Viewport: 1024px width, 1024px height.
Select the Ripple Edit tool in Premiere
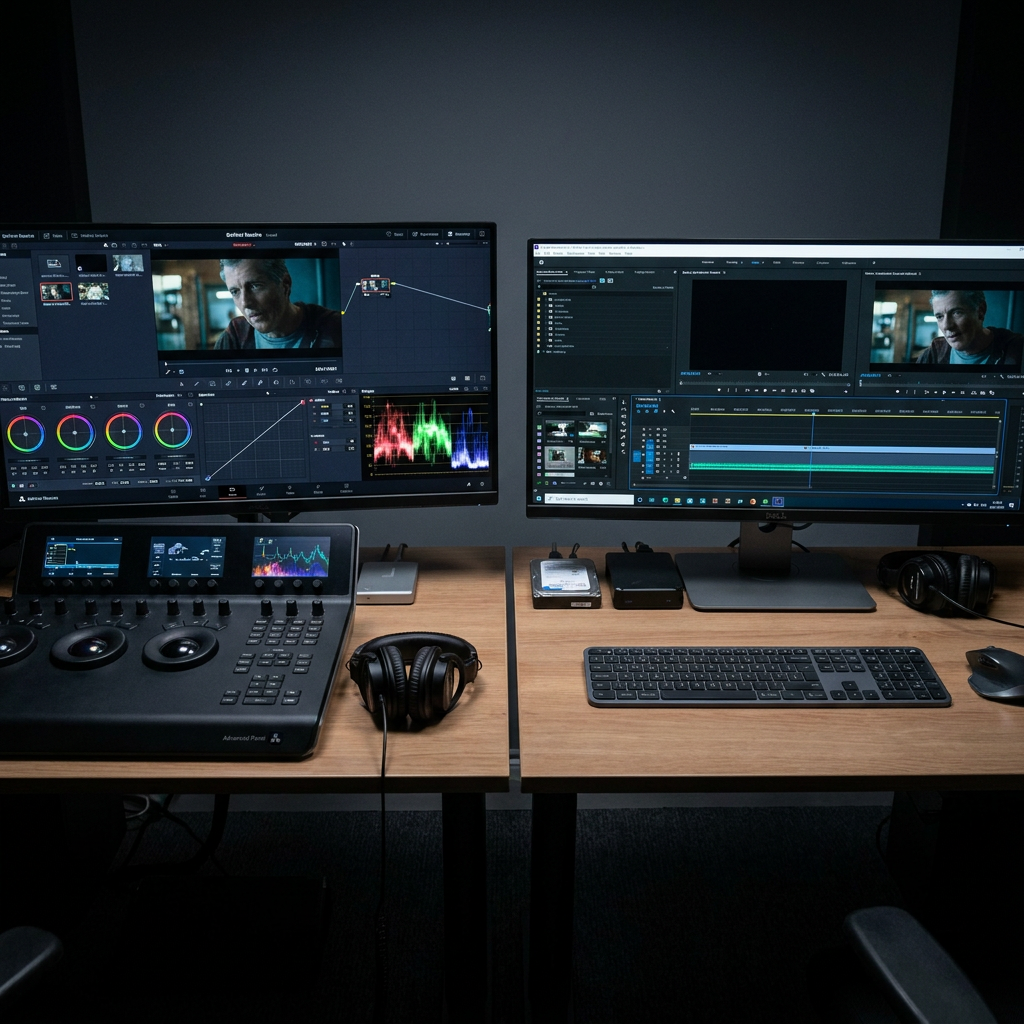pyautogui.click(x=624, y=416)
